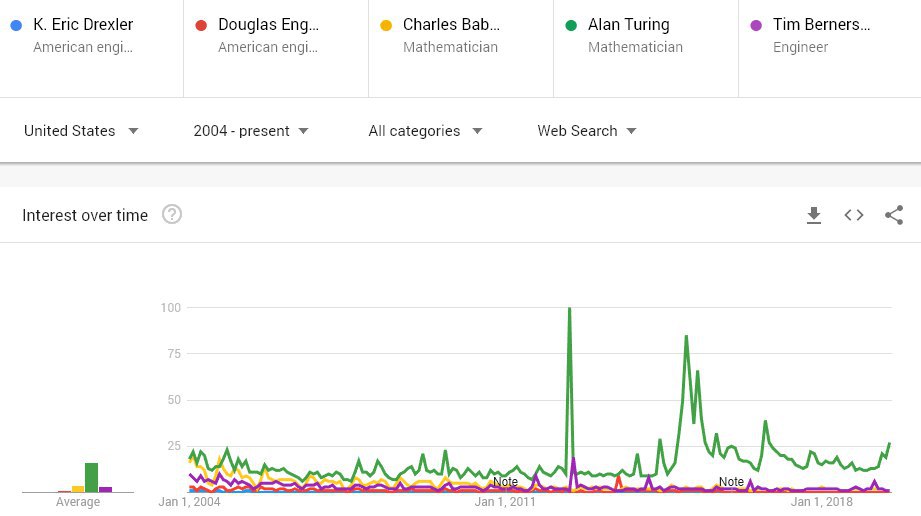The height and width of the screenshot is (516, 921).
Task: Change the Web Search type dropdown
Action: coord(587,130)
